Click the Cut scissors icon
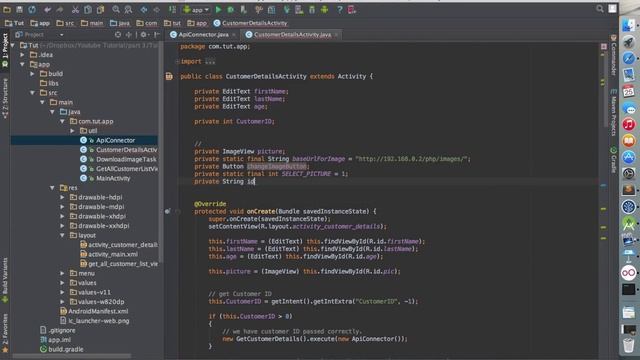Viewport: 640px width, 360px height. (76, 9)
